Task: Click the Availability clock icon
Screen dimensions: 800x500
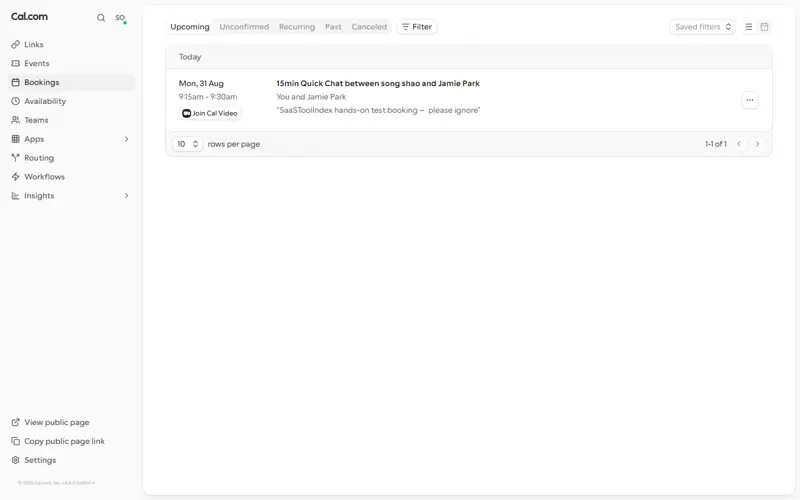Action: point(16,101)
